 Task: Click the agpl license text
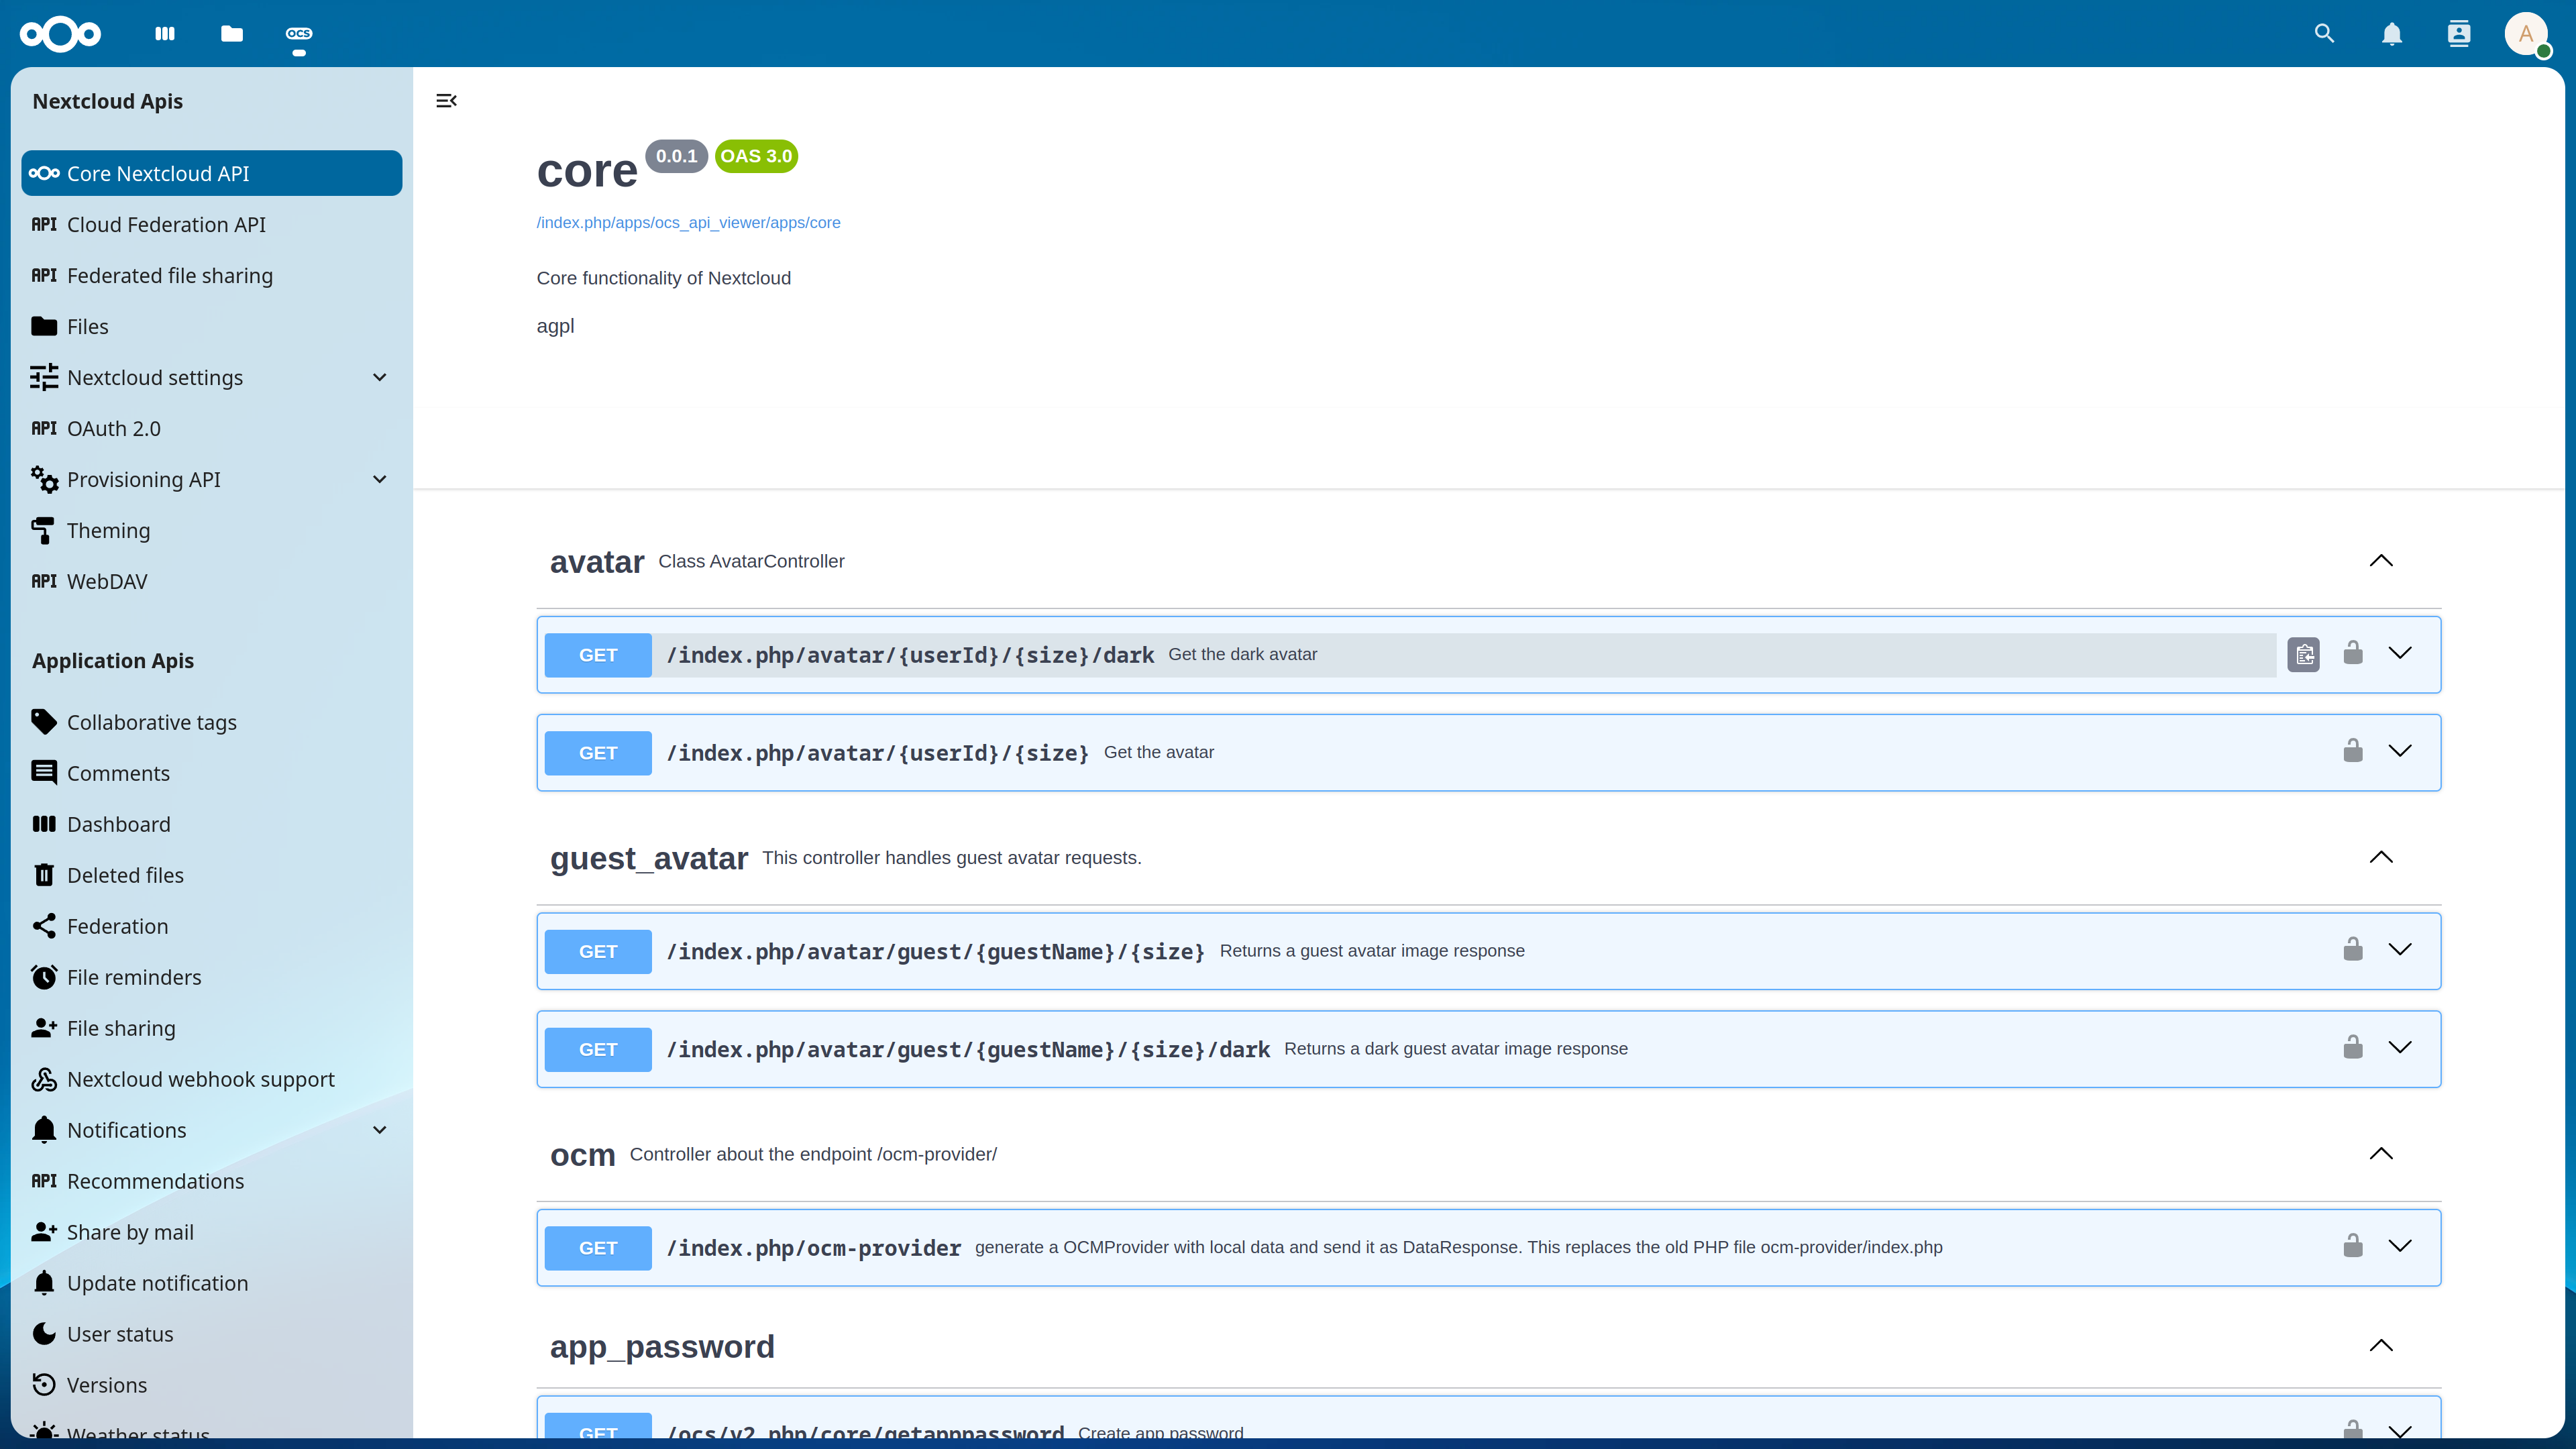[555, 326]
